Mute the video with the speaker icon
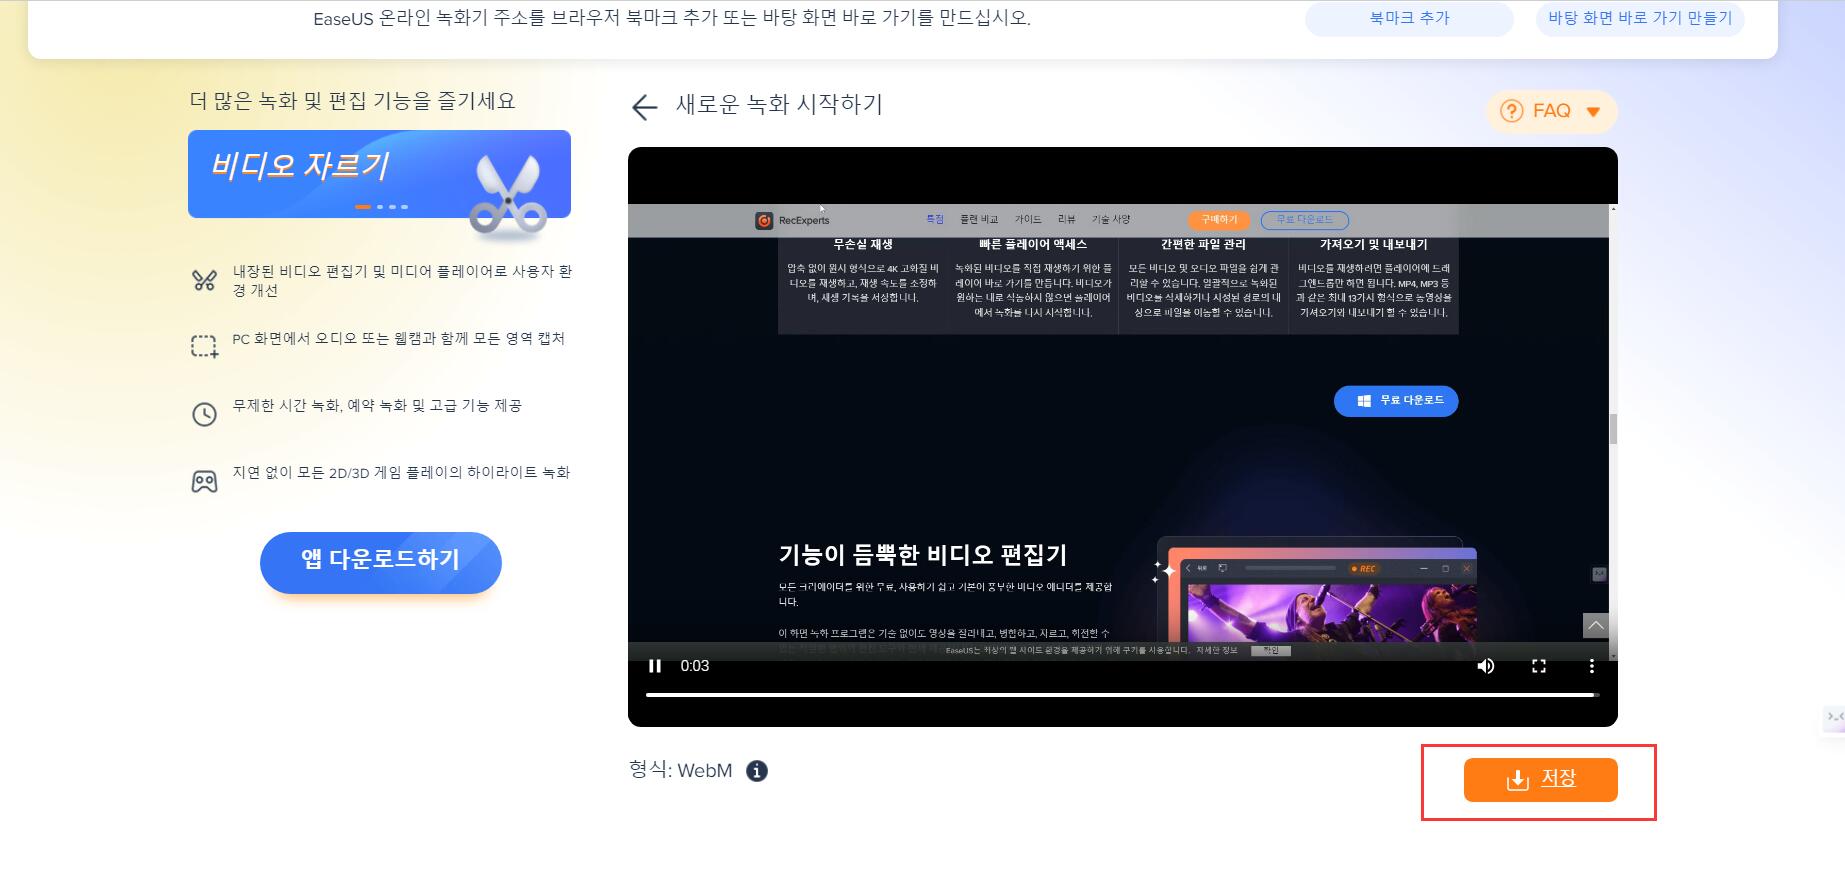This screenshot has width=1845, height=887. 1486,666
